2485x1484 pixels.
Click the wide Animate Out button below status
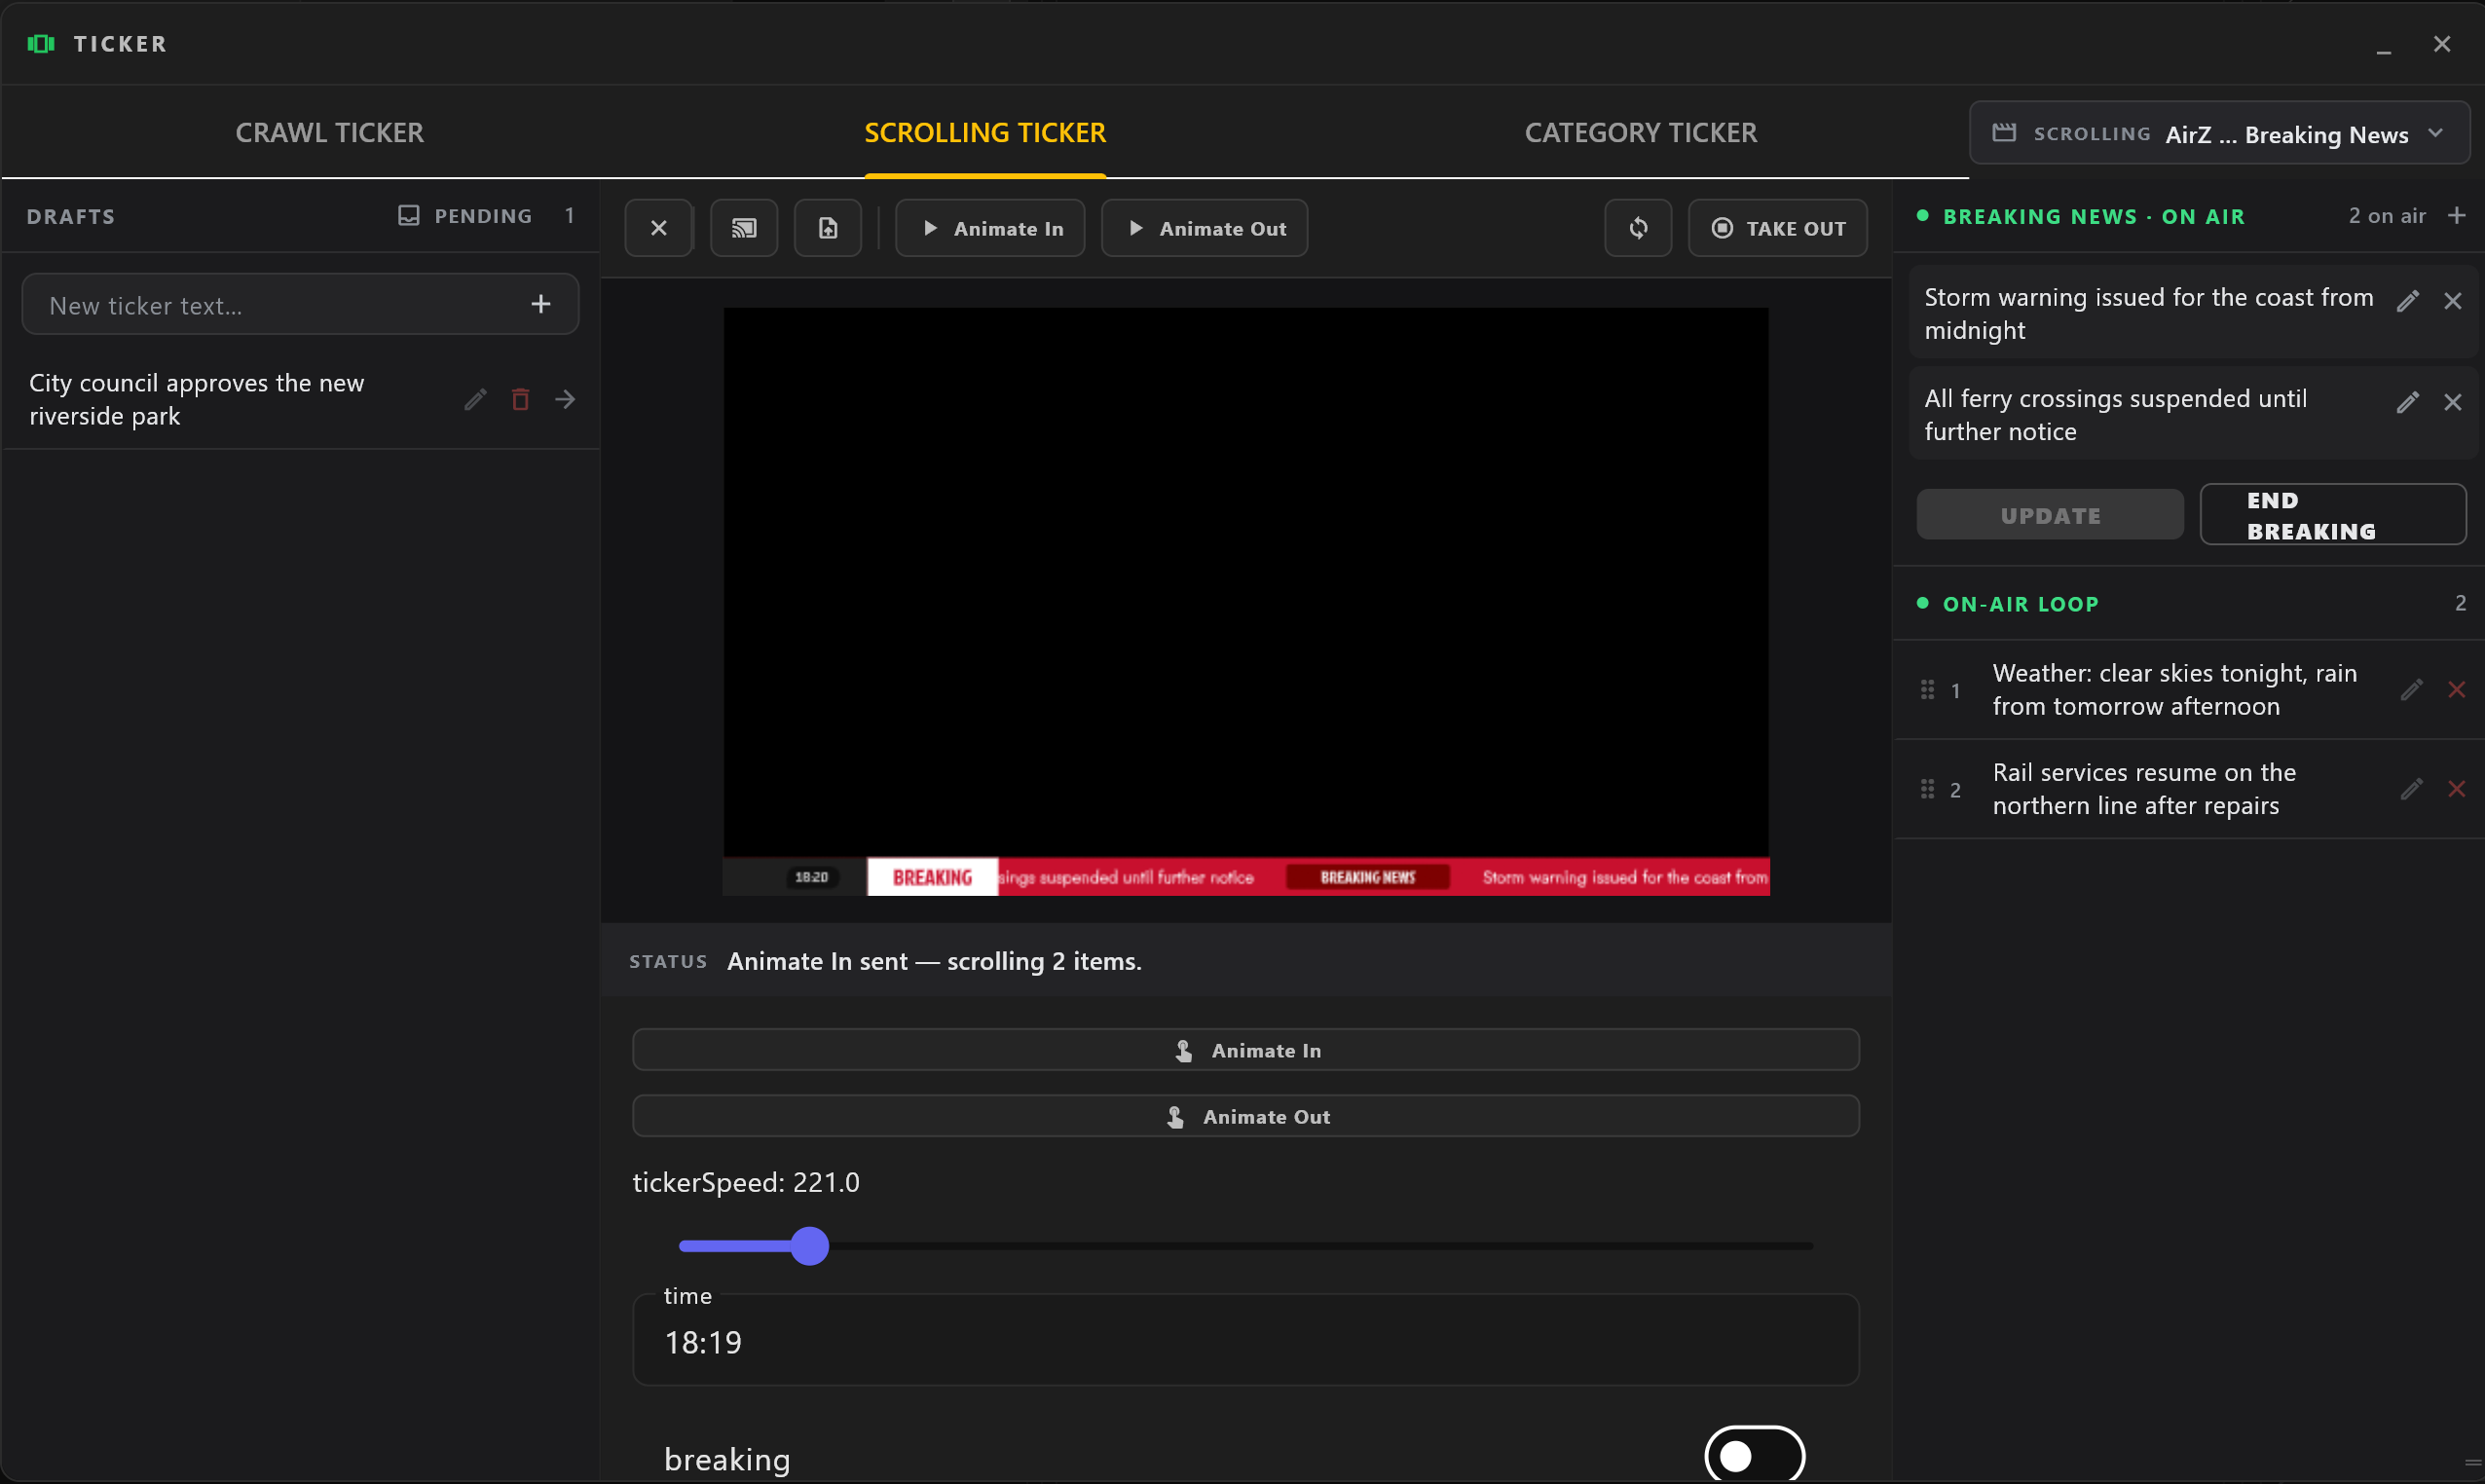click(x=1245, y=1116)
